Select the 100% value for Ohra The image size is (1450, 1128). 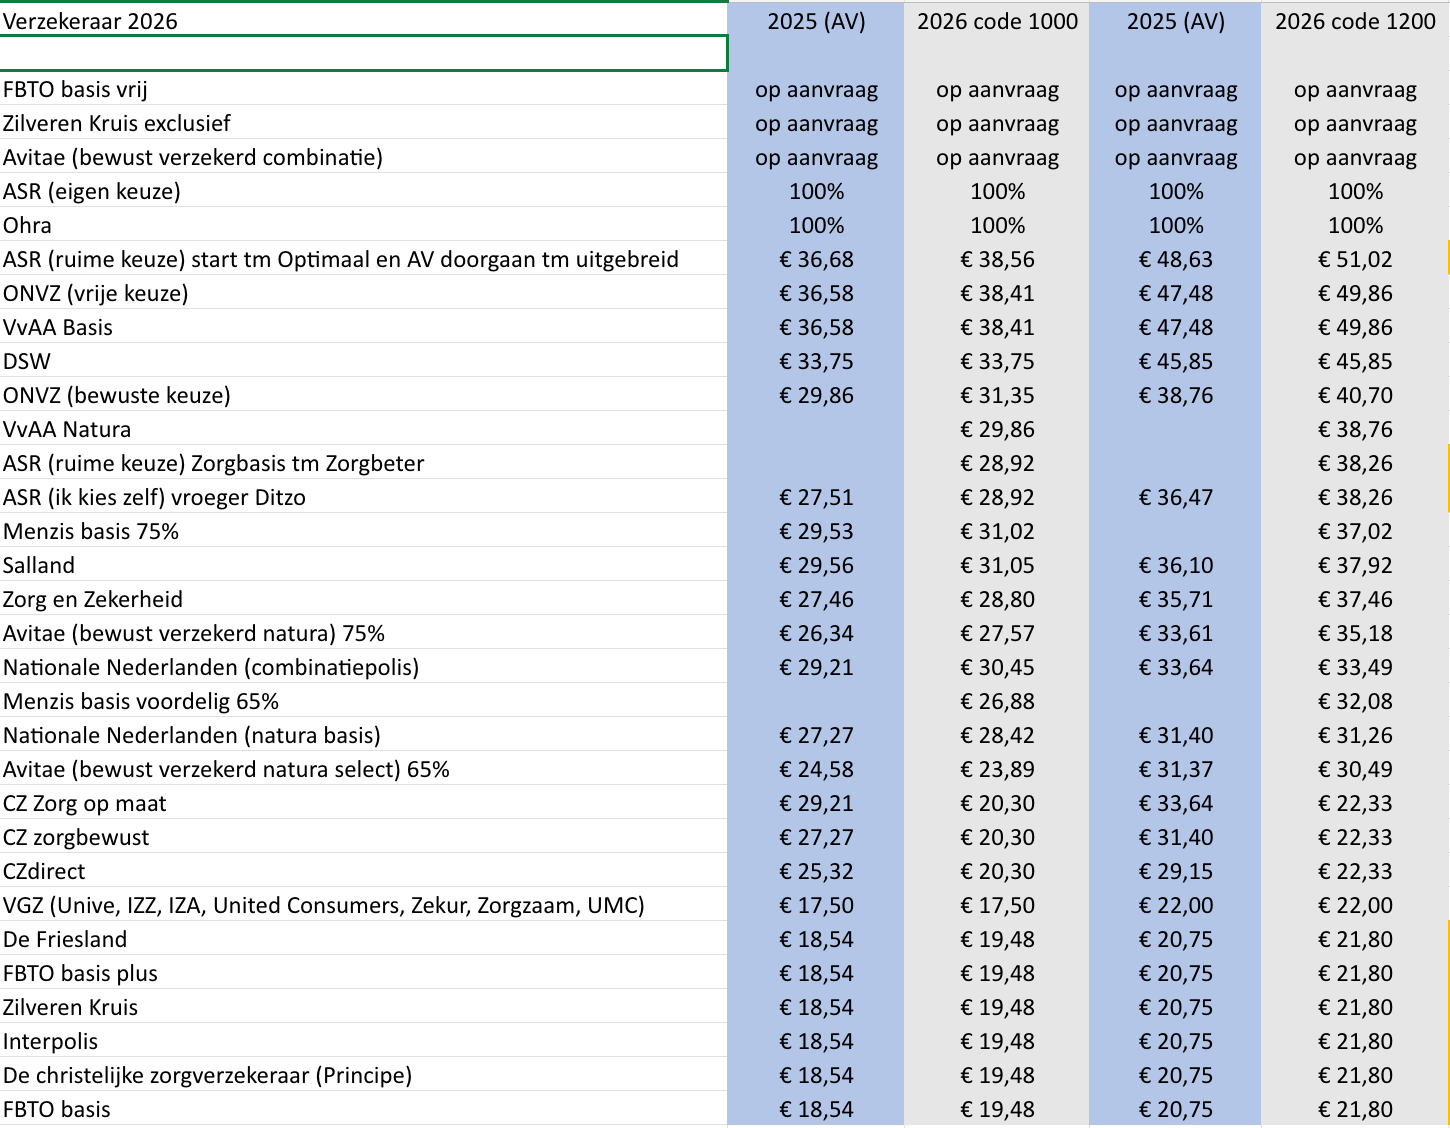click(816, 225)
